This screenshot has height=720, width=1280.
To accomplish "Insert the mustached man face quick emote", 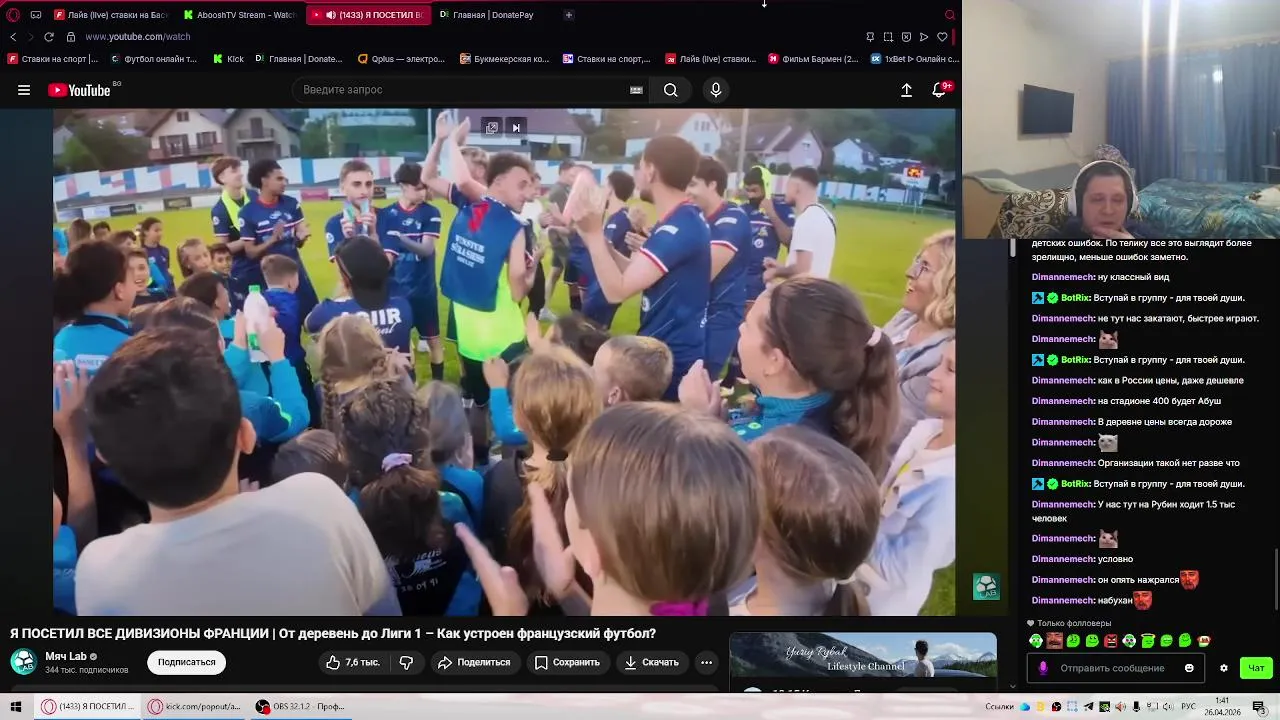I will [x=1054, y=641].
